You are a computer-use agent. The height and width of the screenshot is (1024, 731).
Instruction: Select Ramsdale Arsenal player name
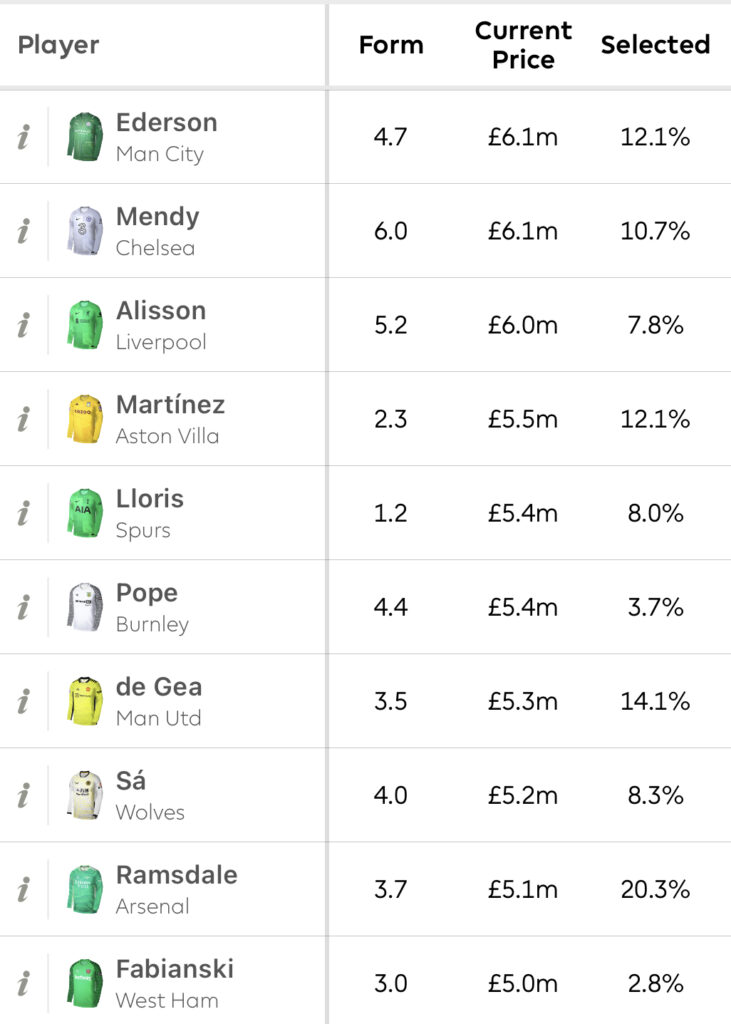click(x=176, y=889)
